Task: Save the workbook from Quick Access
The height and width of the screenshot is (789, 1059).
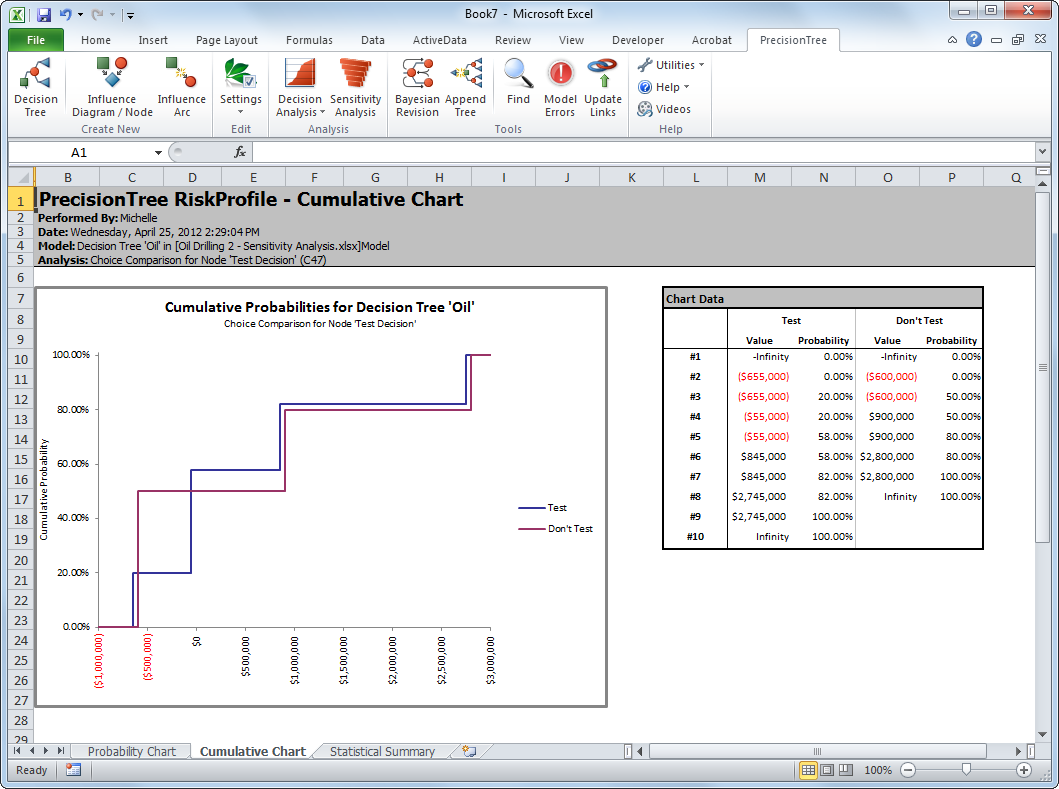Action: click(x=44, y=14)
